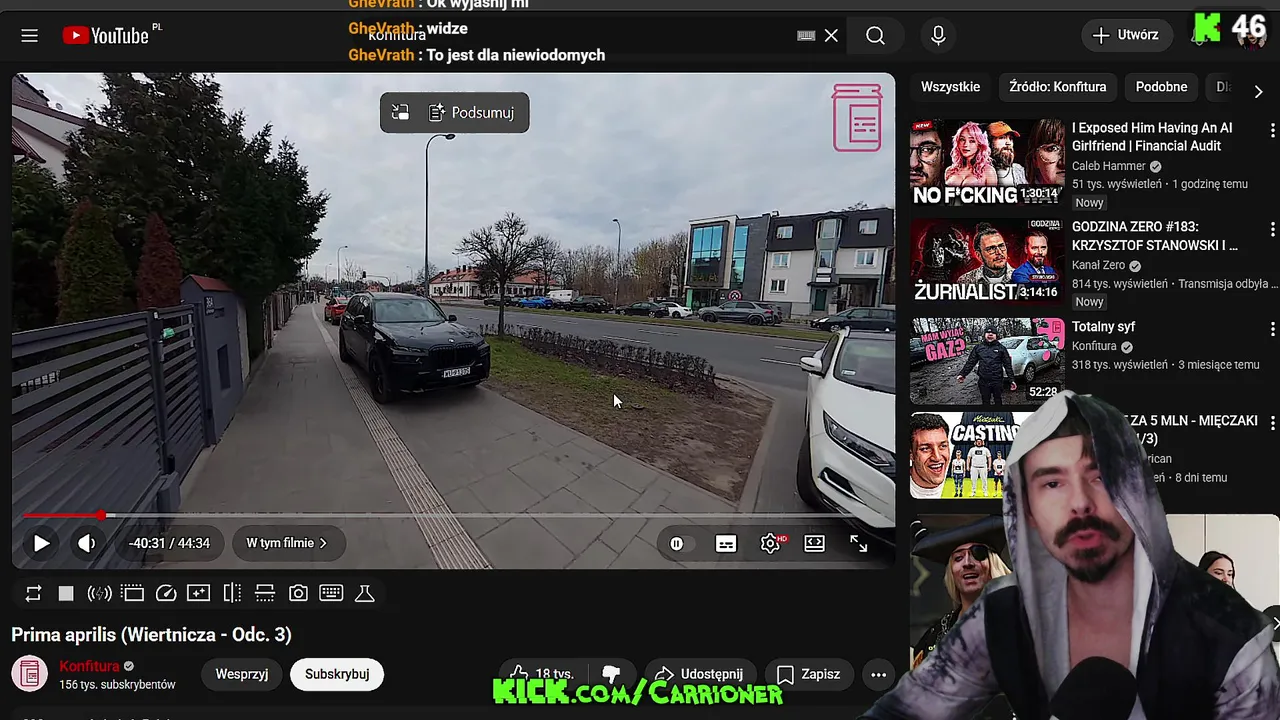Switch to theater mode
Screen dimensions: 1280x720
[815, 543]
